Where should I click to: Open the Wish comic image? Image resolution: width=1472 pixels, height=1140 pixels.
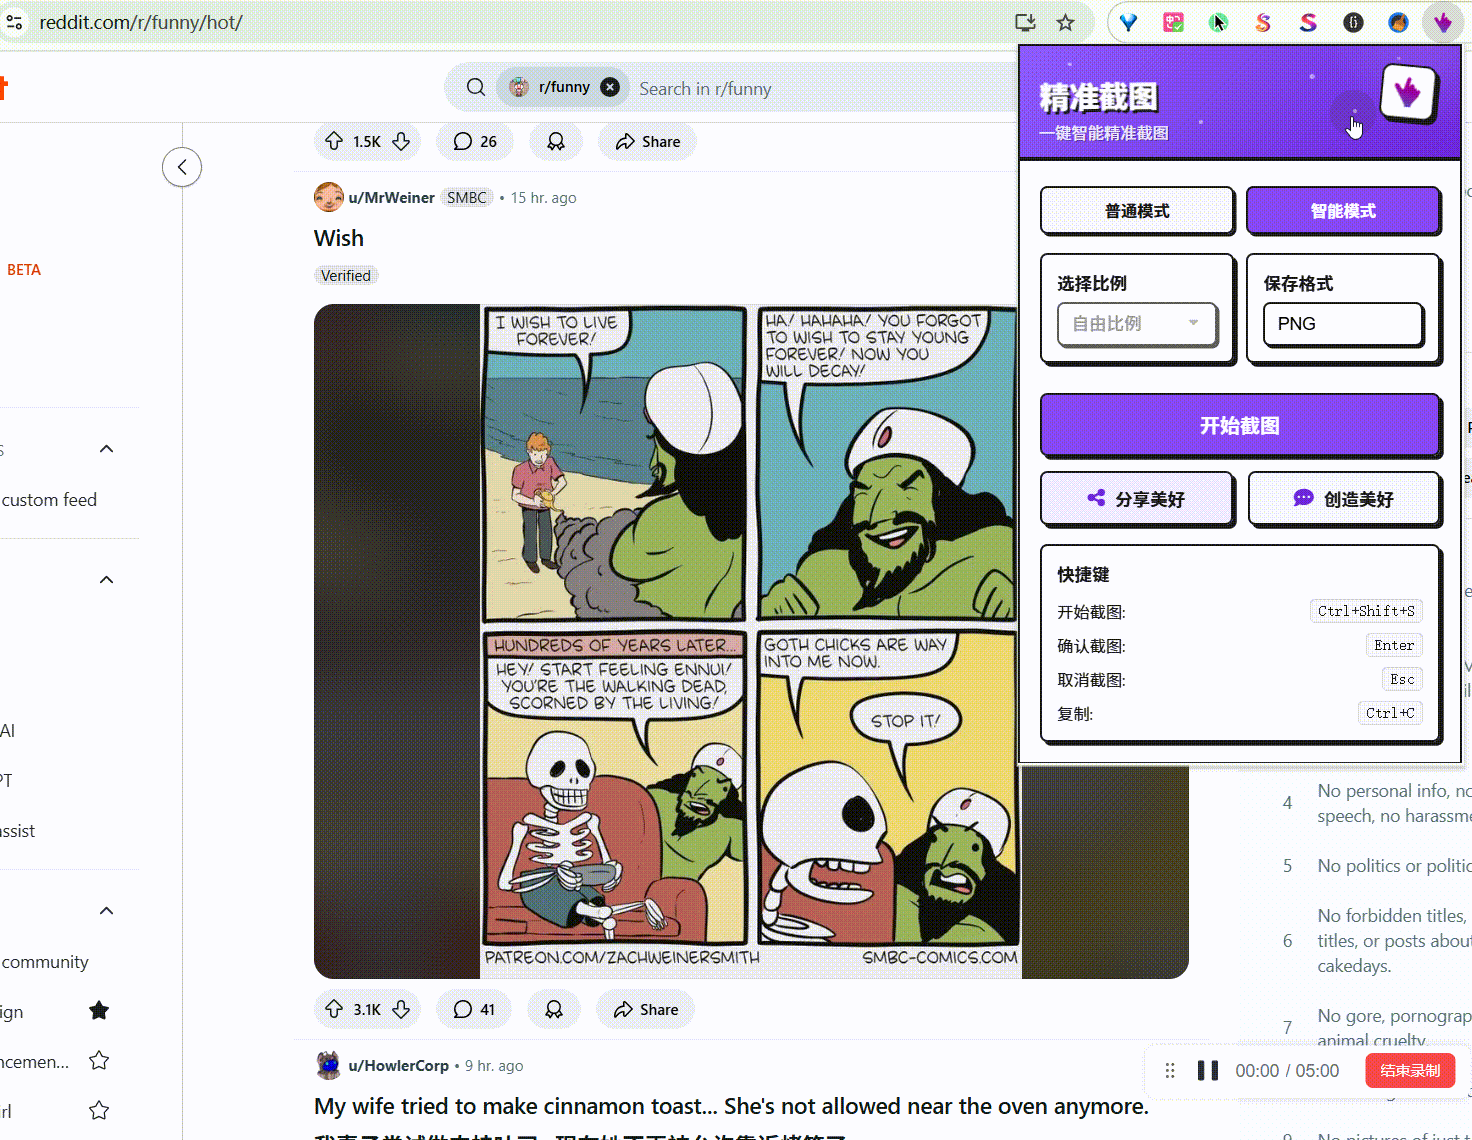point(750,640)
